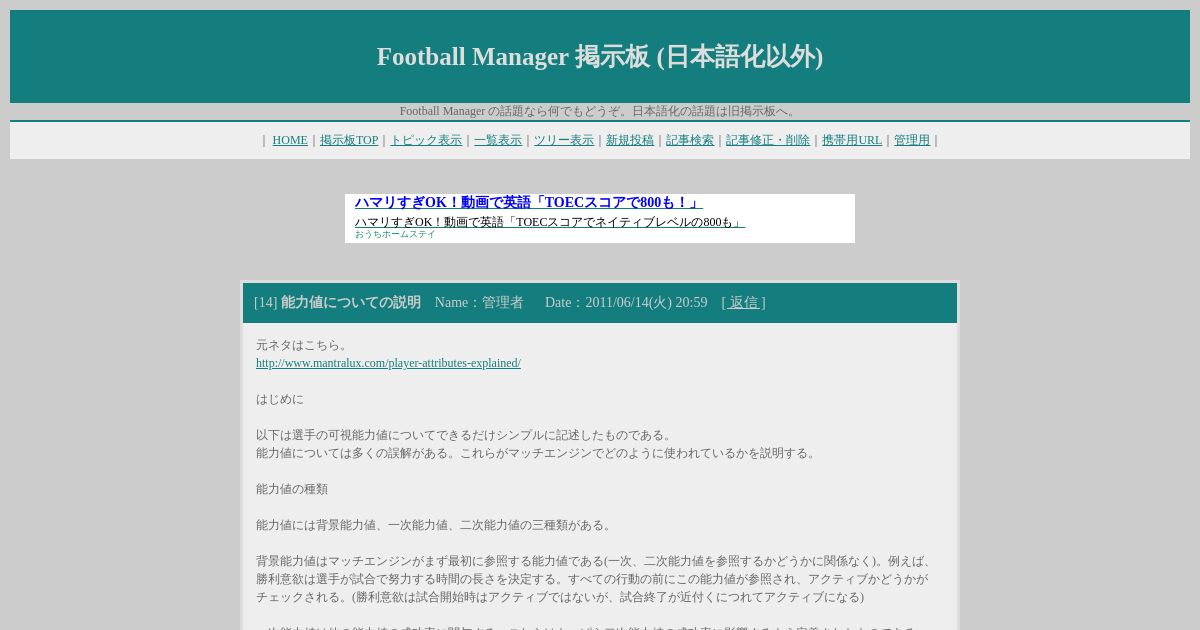The width and height of the screenshot is (1200, 630).
Task: Click post title 能力値についての説明
Action: 351,303
